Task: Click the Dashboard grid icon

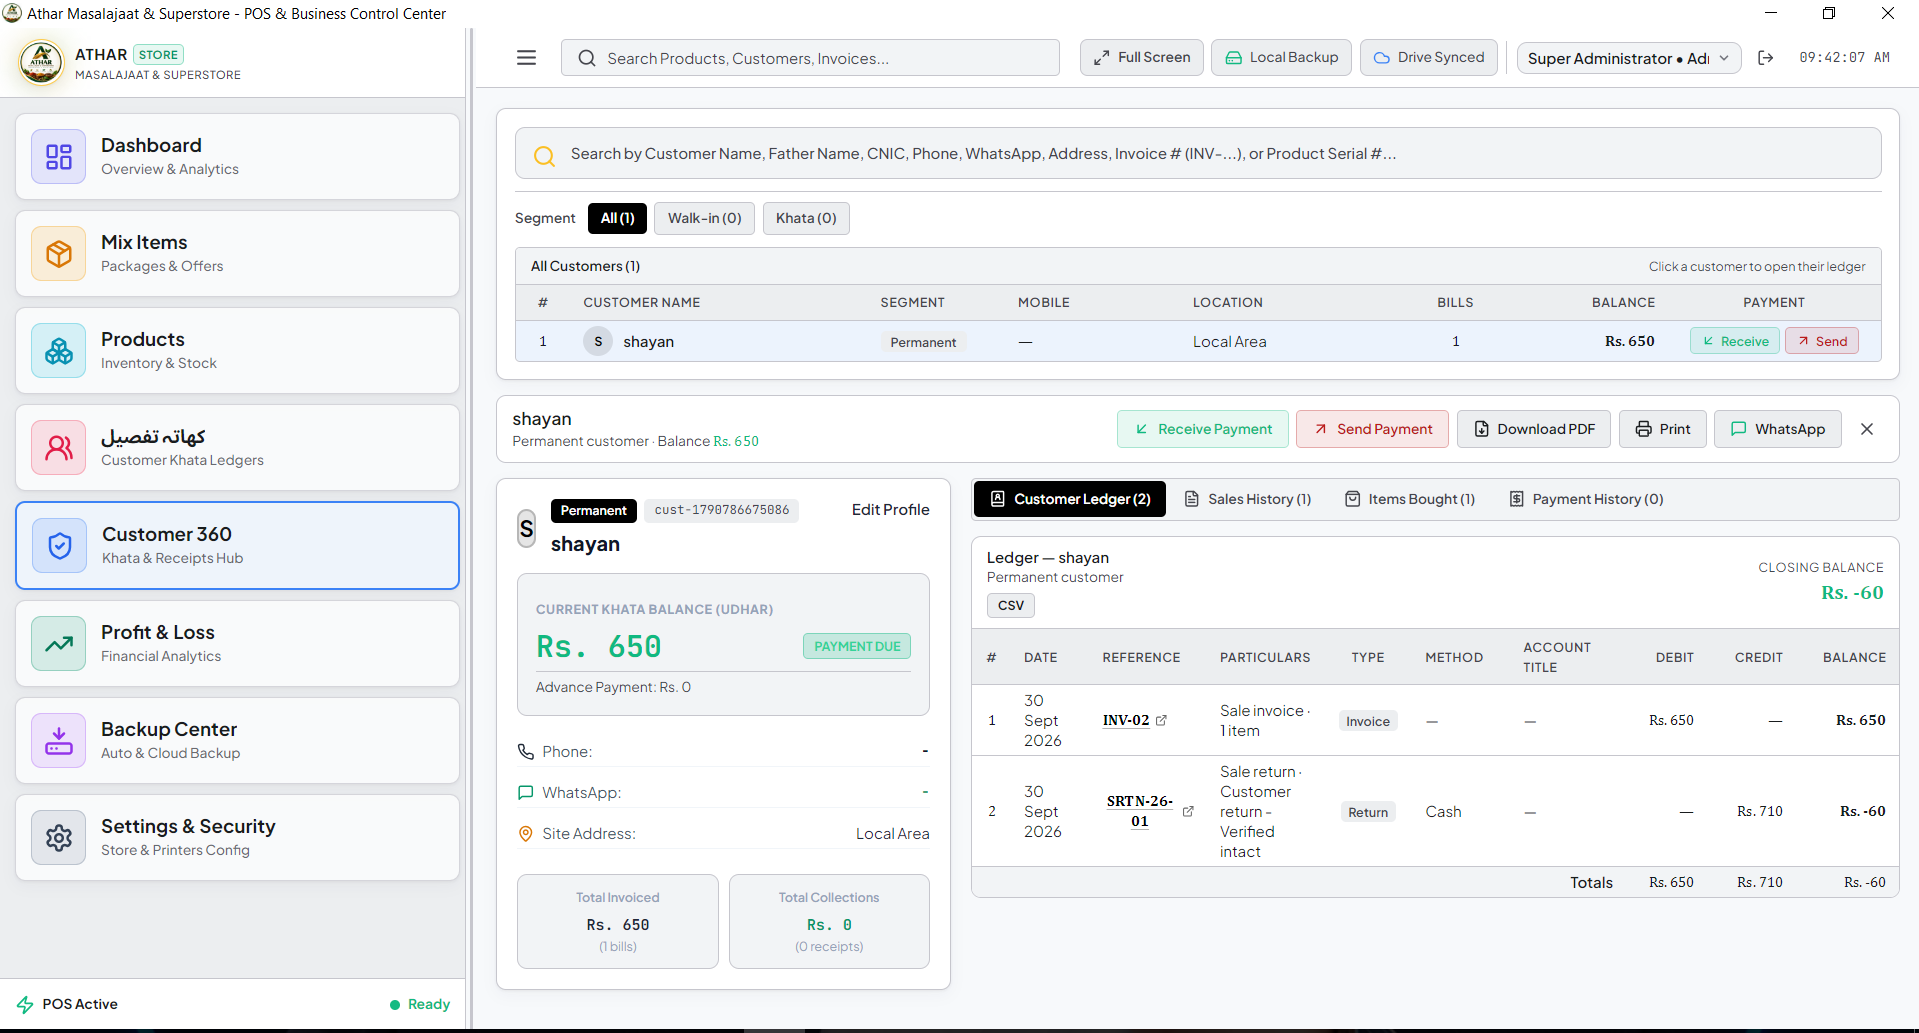Action: pyautogui.click(x=59, y=157)
